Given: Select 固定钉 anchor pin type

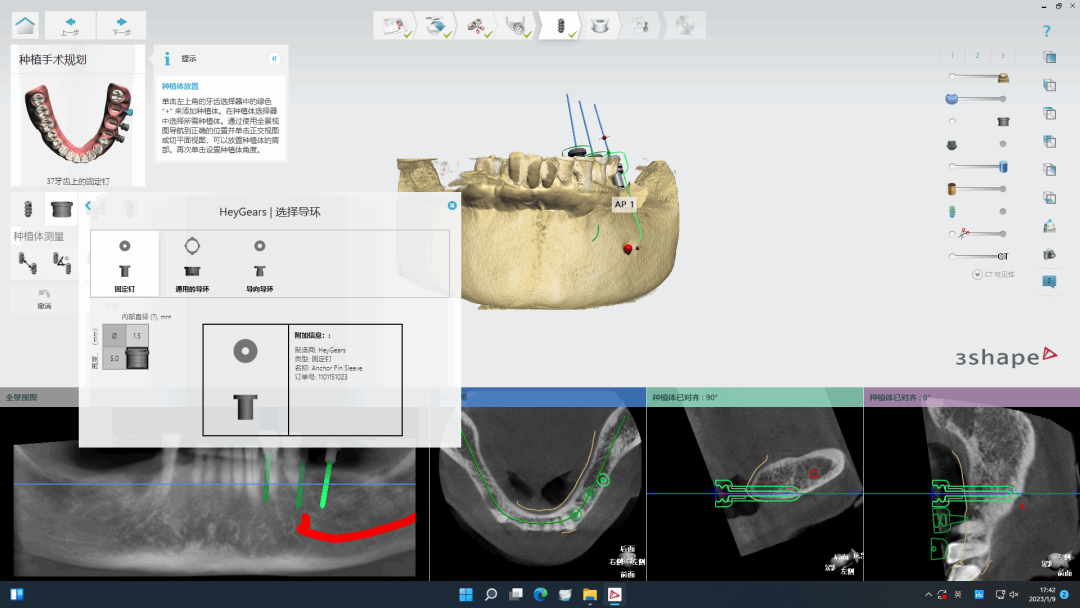Looking at the screenshot, I should [124, 264].
